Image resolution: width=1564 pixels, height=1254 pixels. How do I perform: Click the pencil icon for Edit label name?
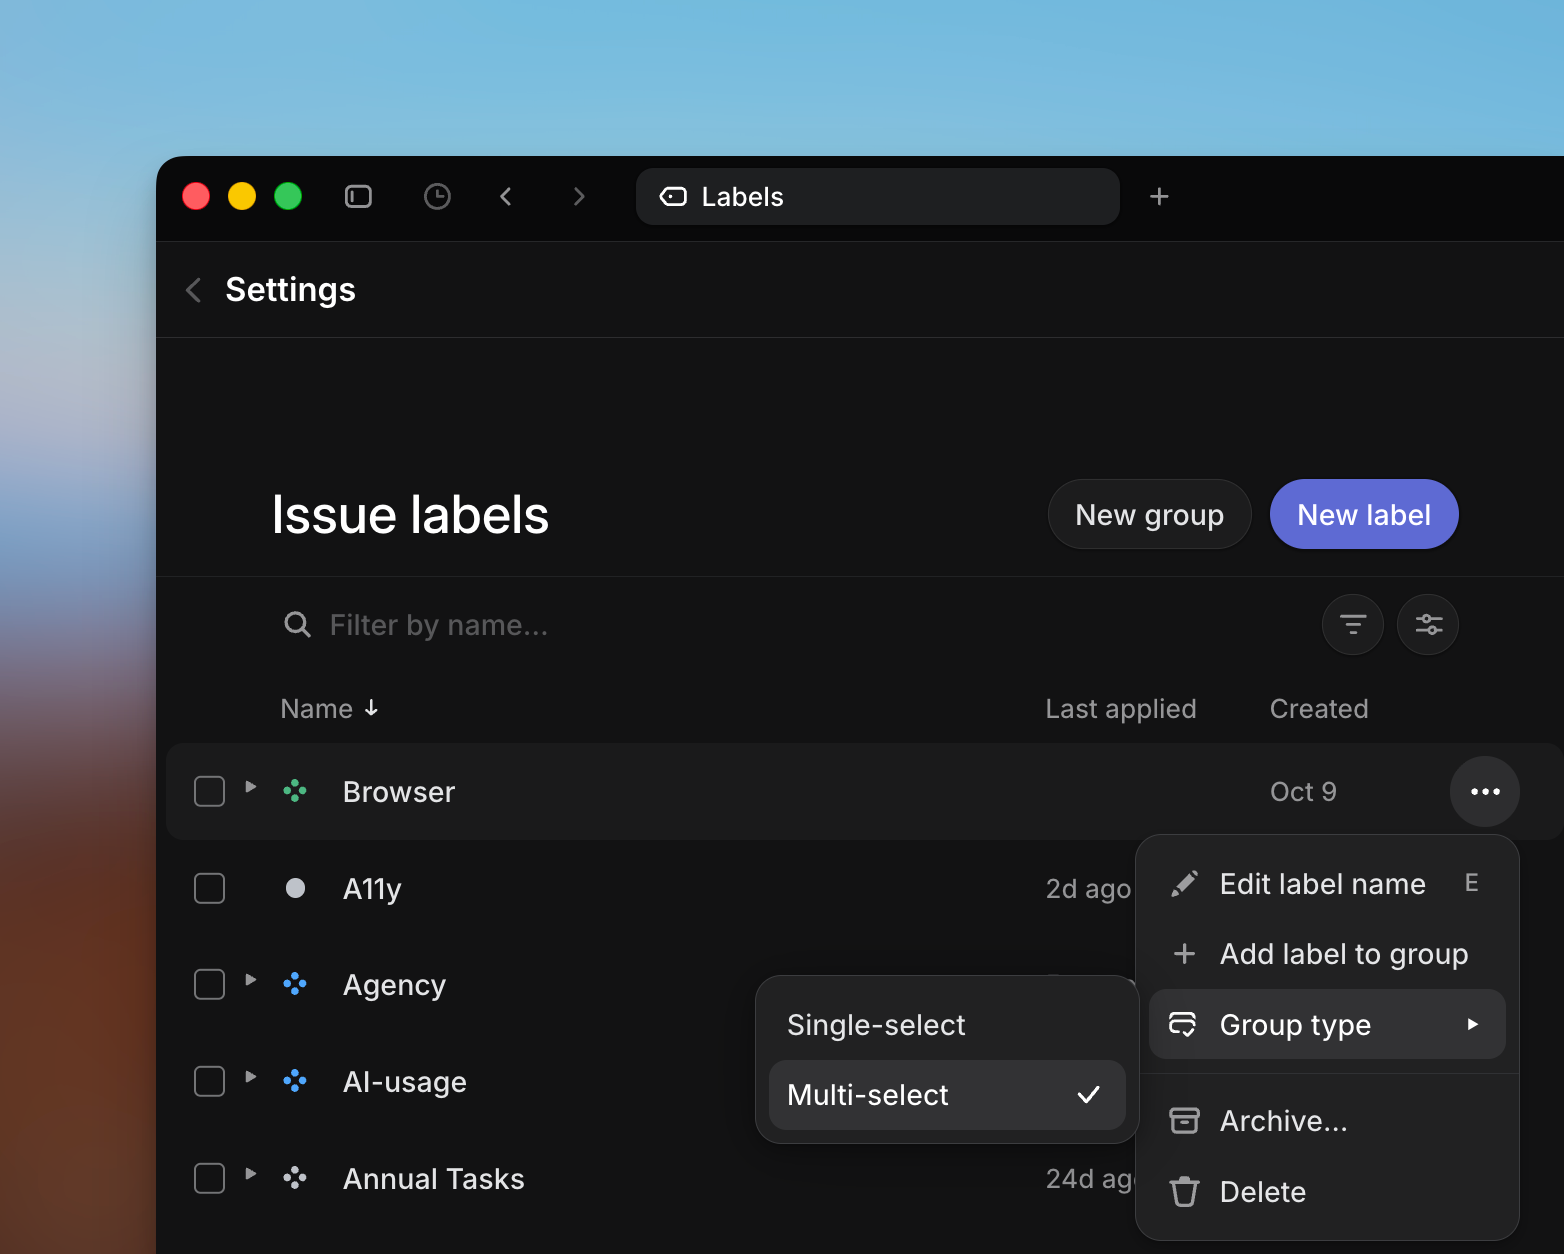tap(1184, 884)
